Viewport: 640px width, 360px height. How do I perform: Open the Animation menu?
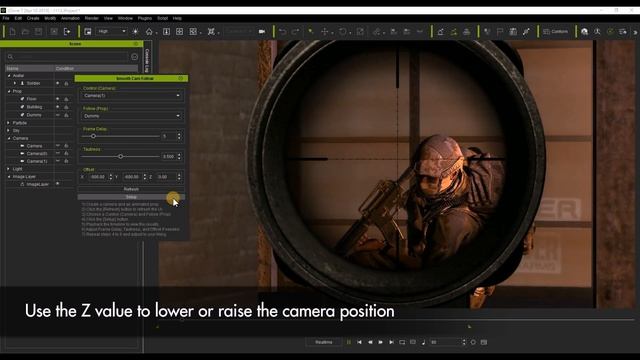70,18
